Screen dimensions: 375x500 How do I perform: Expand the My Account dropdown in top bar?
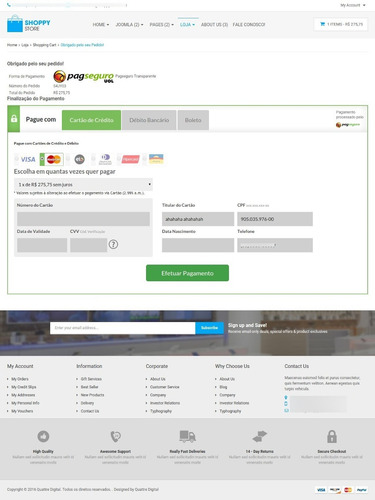(x=353, y=5)
